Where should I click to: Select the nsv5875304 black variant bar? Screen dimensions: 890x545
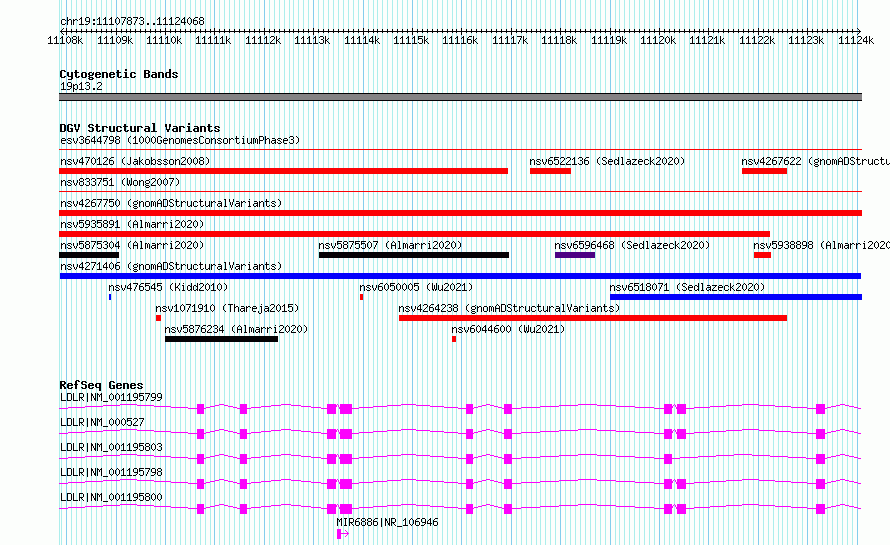[89, 255]
